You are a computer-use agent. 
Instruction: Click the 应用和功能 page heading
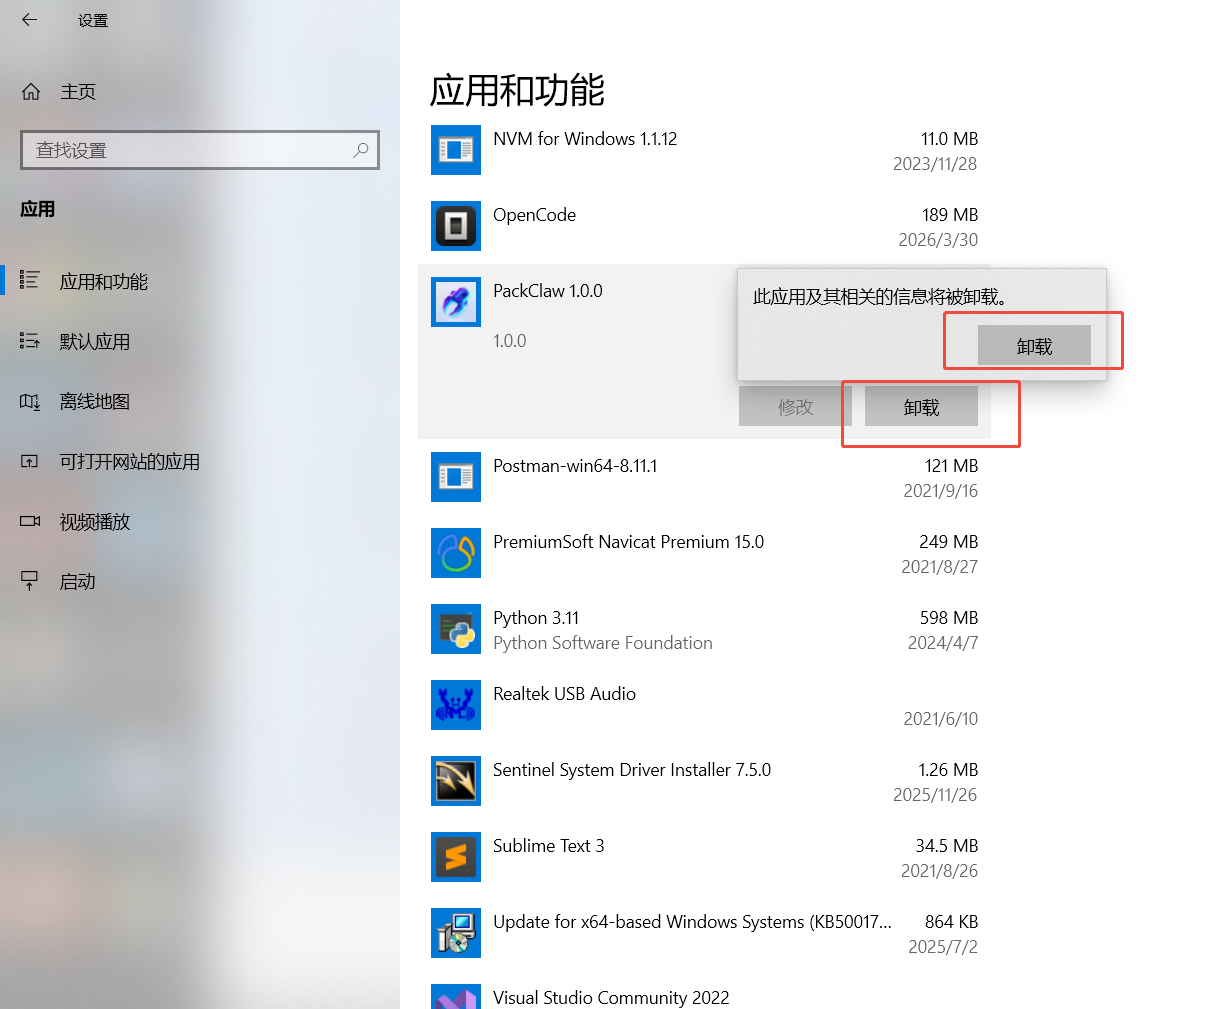click(517, 90)
